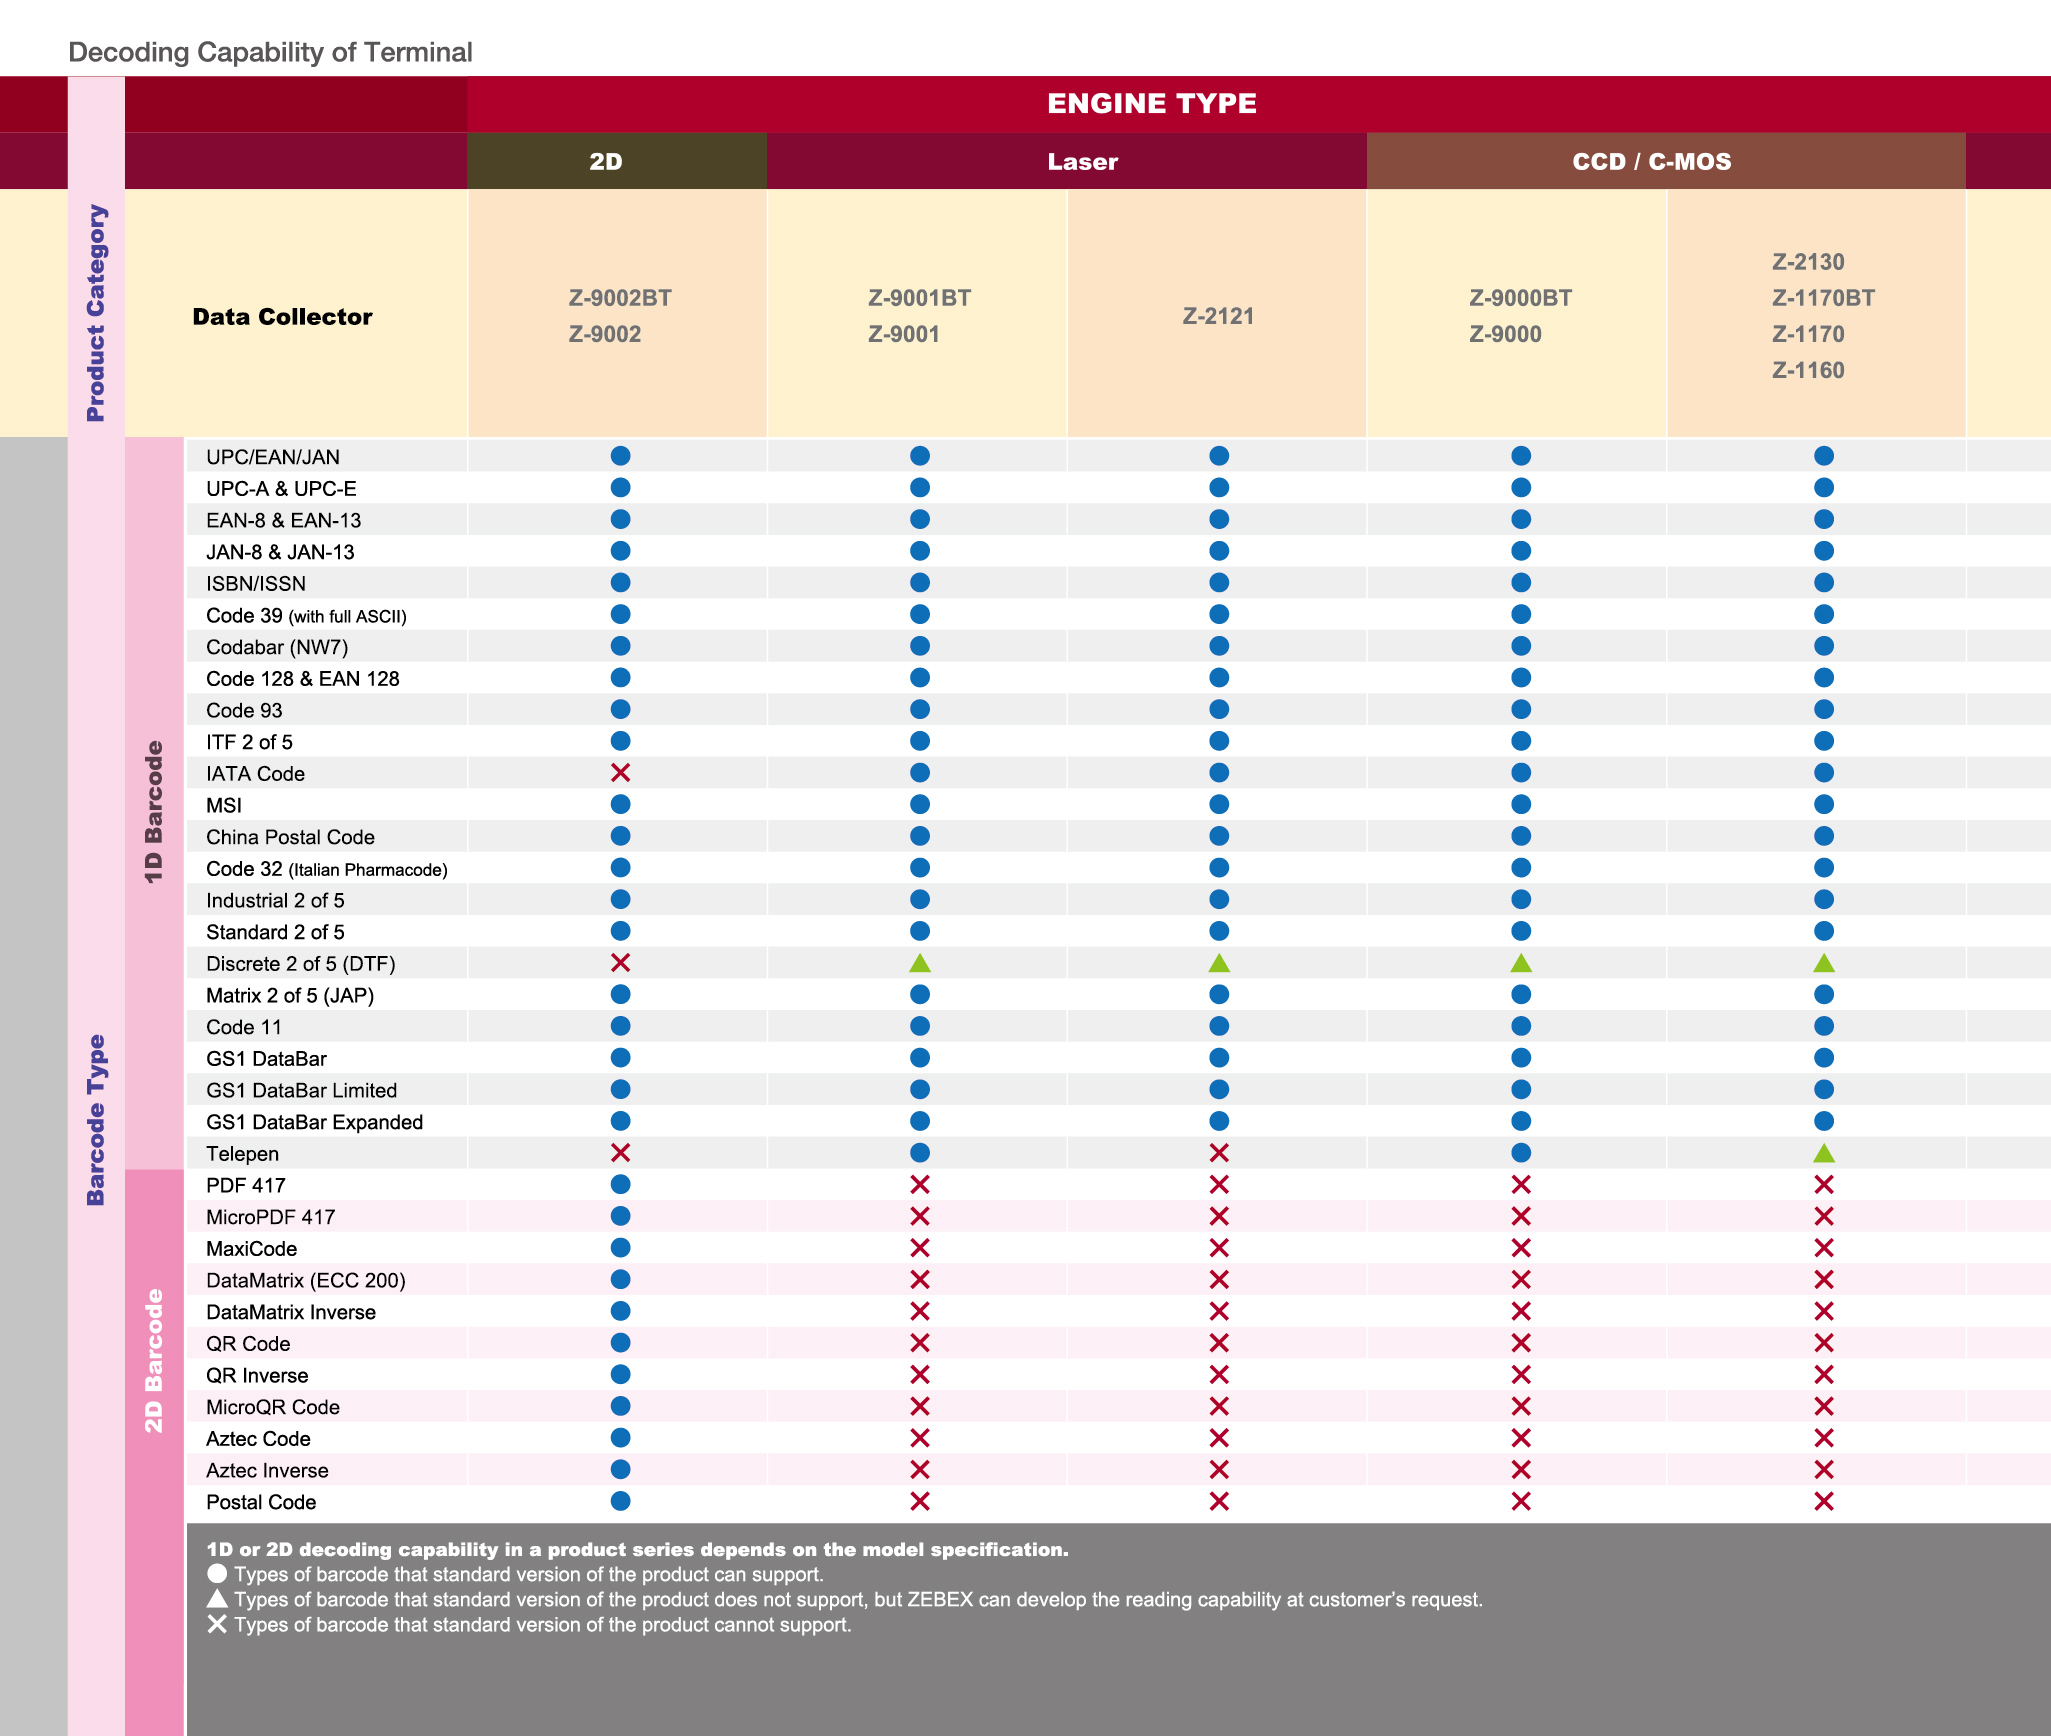The image size is (2051, 1736).
Task: Click the red X for IATA Code under Z-9002
Action: click(620, 773)
